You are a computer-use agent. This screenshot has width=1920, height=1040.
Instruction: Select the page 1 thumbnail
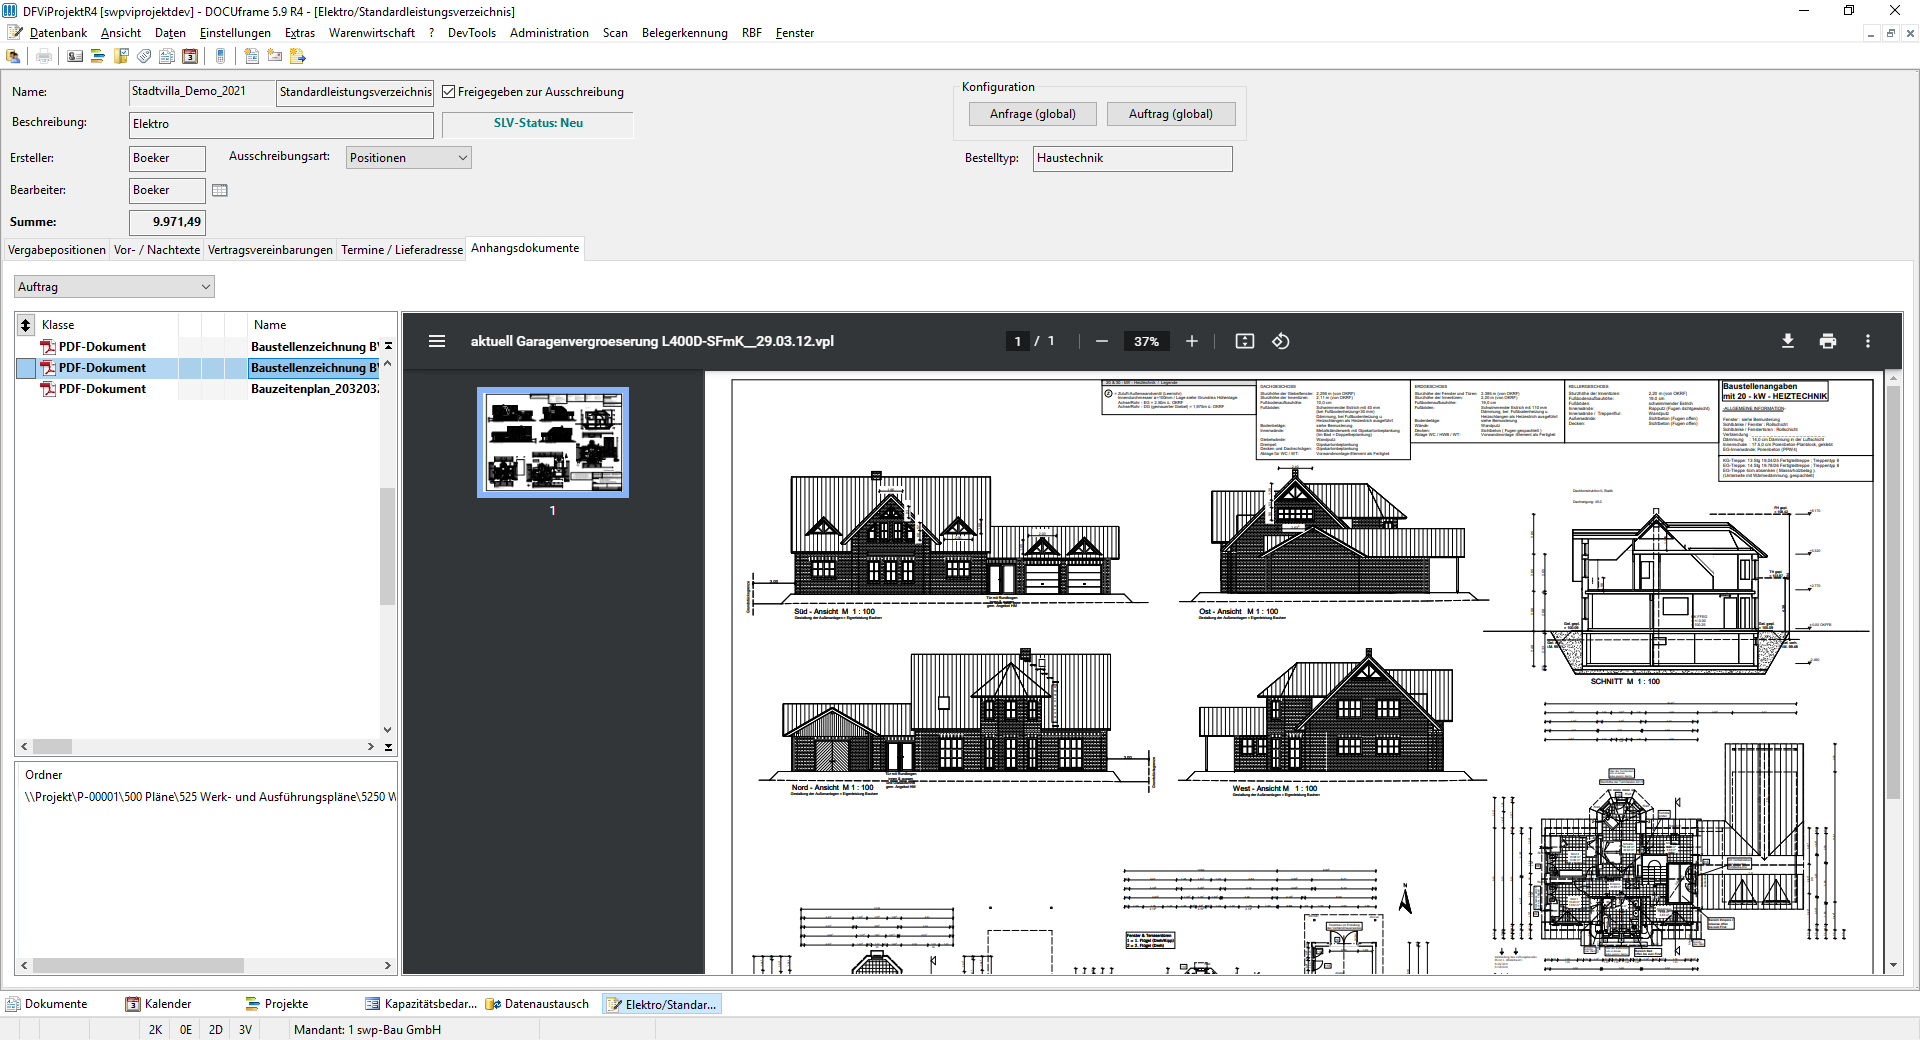point(553,442)
